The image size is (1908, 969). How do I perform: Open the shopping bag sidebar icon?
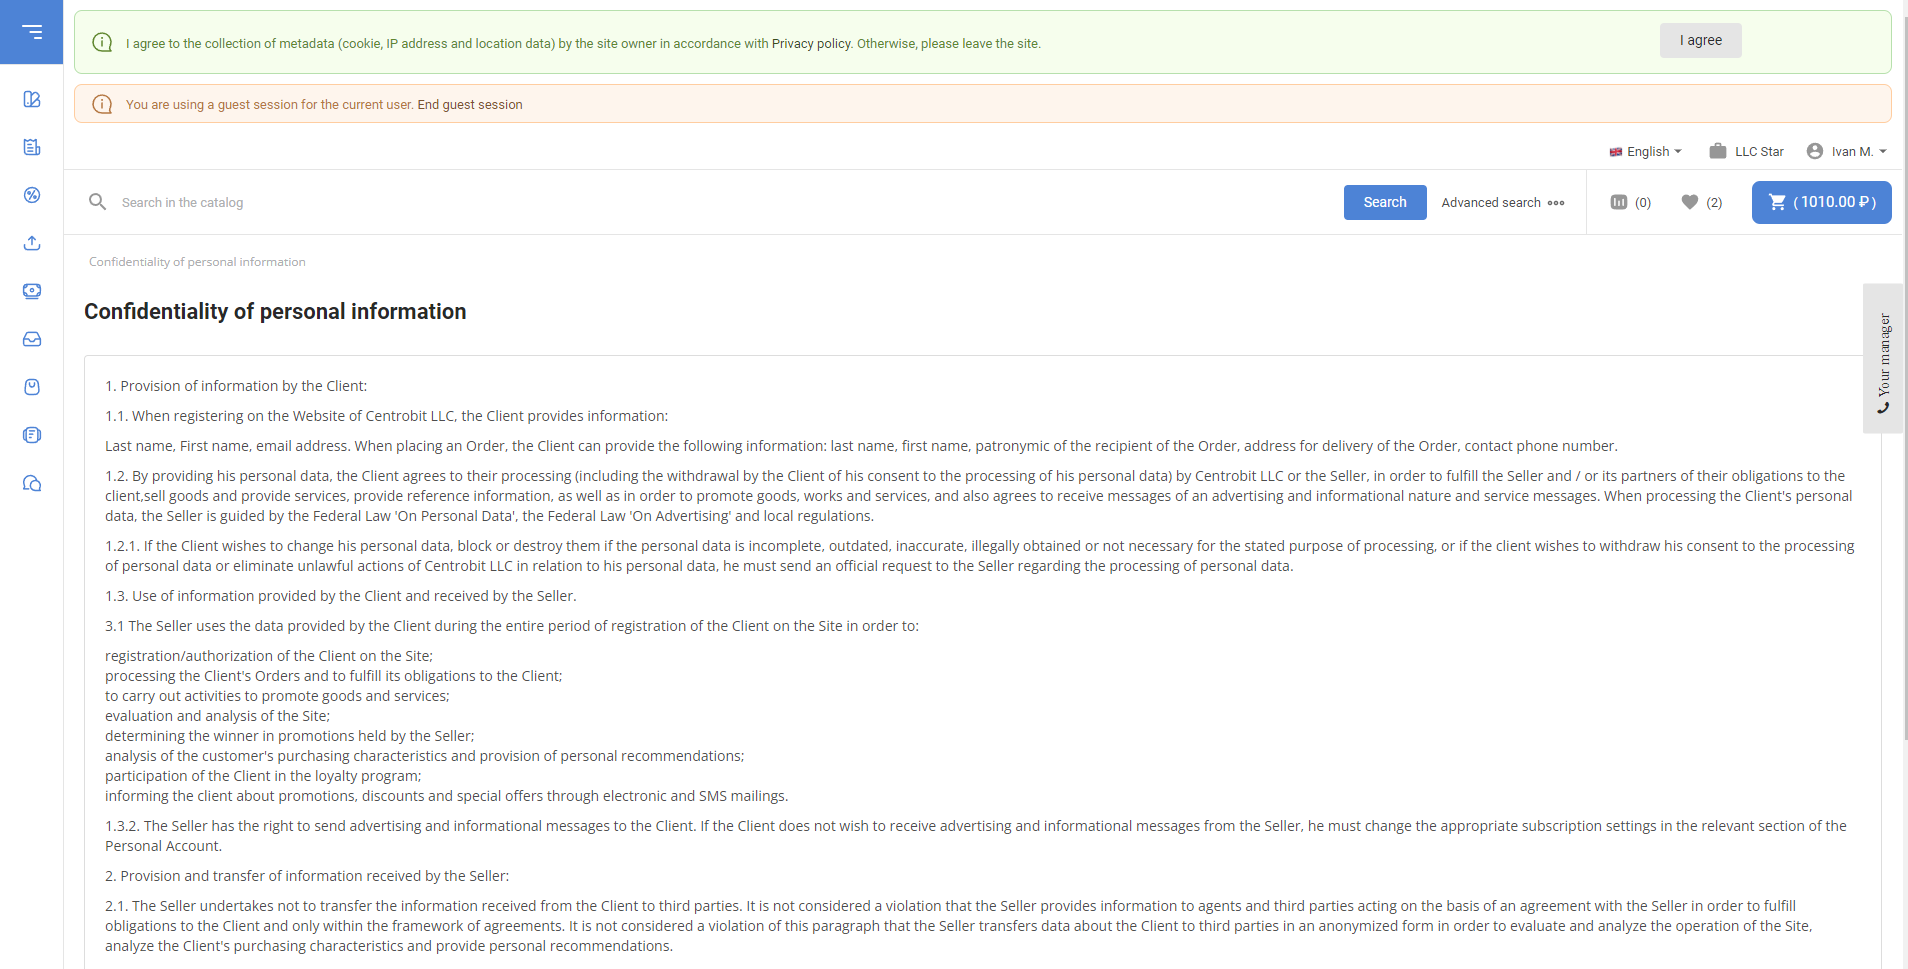[x=32, y=387]
